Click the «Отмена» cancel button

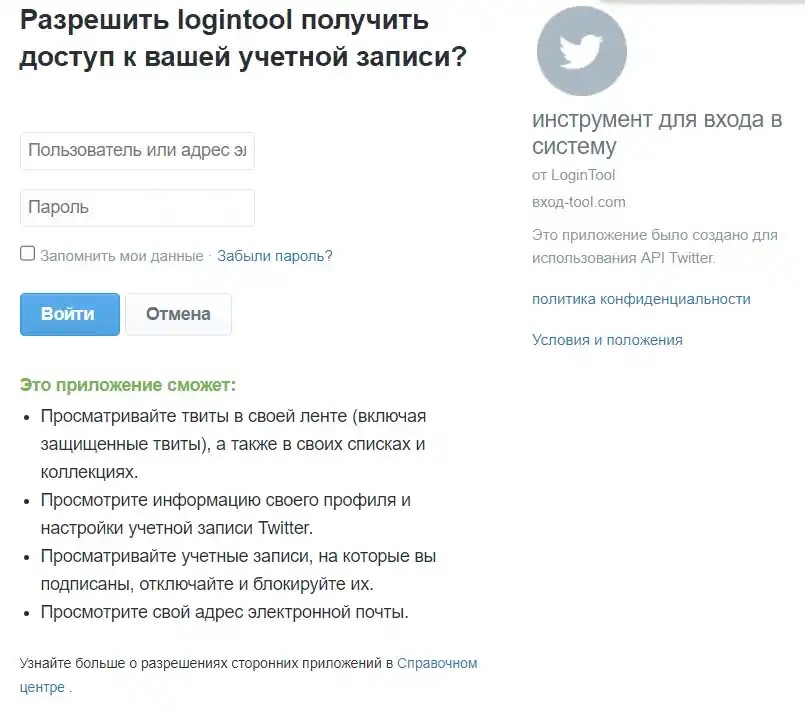coord(178,313)
